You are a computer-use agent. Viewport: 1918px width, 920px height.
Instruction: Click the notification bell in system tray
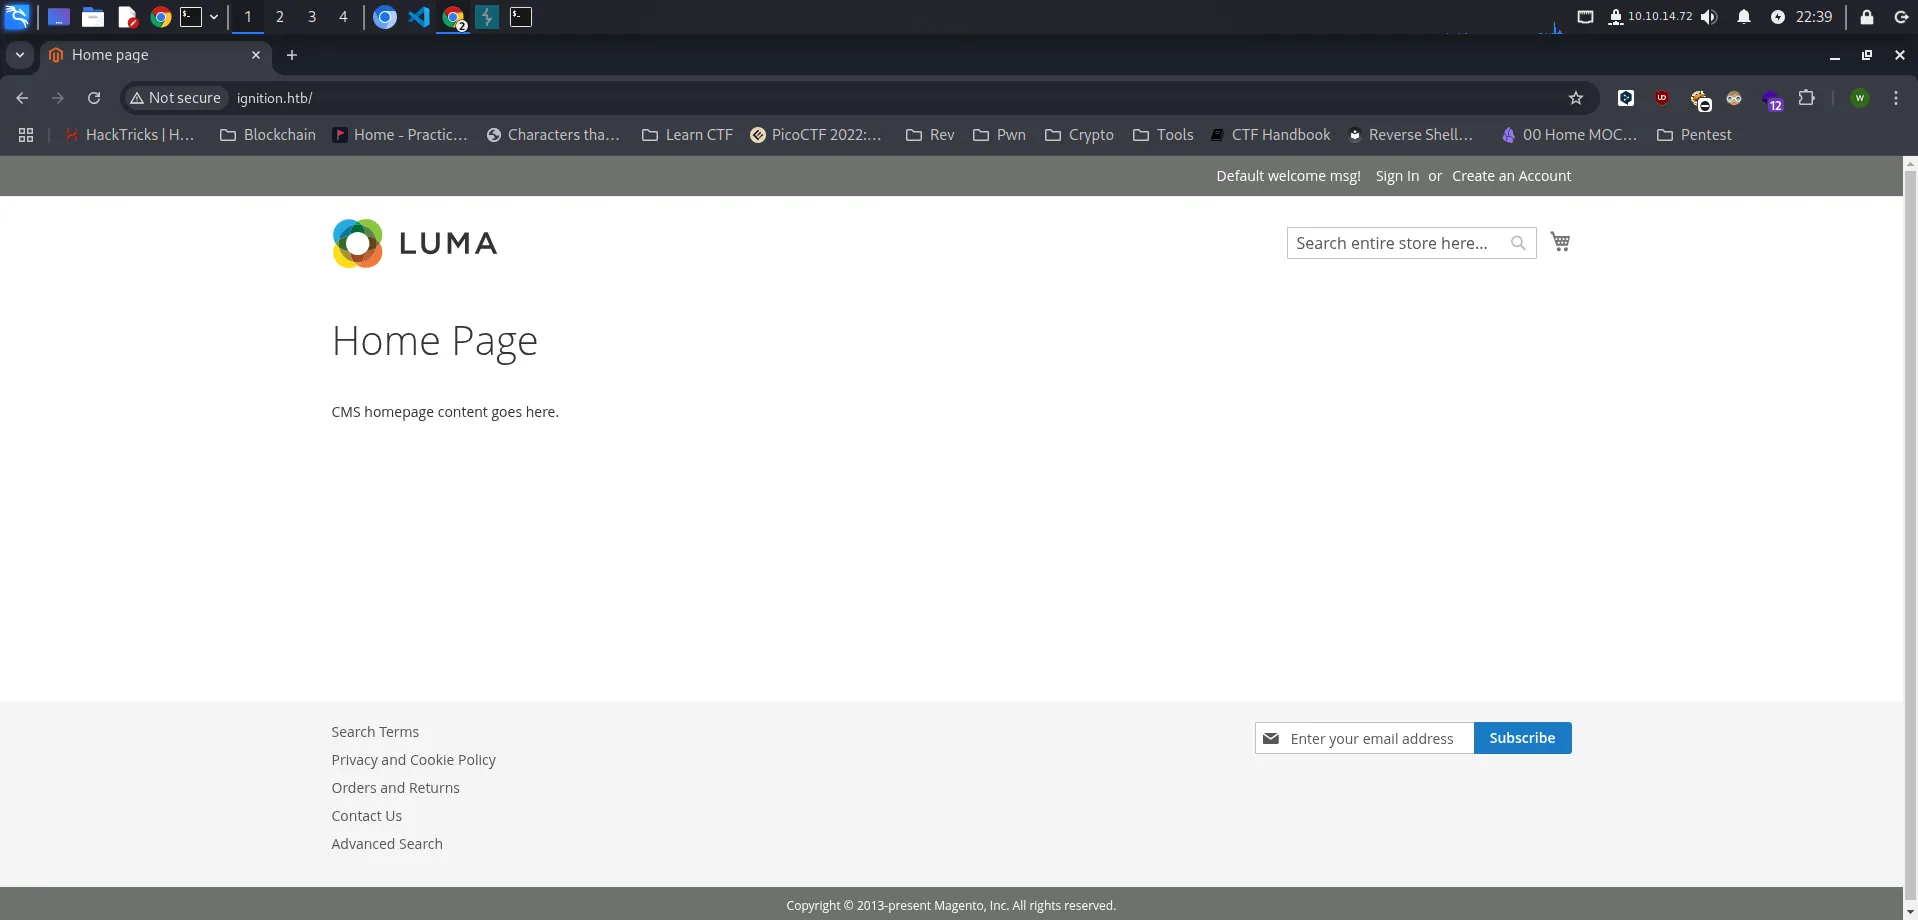point(1743,17)
